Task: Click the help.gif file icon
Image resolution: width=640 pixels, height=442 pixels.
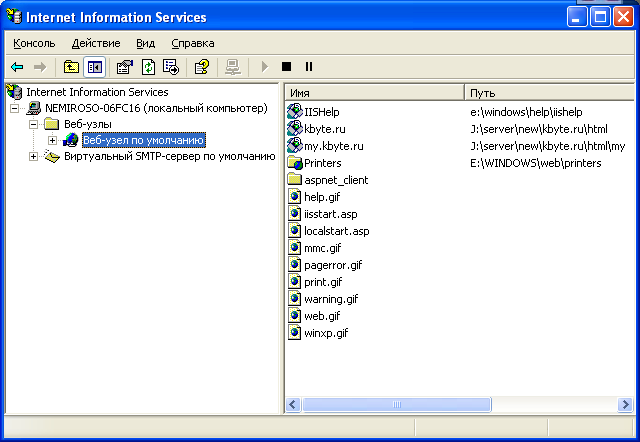Action: pyautogui.click(x=294, y=197)
